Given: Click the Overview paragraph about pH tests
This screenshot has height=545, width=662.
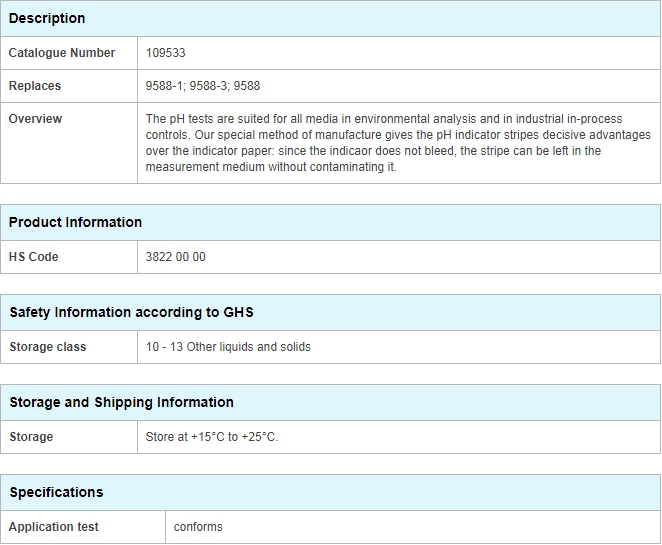Looking at the screenshot, I should pyautogui.click(x=398, y=143).
